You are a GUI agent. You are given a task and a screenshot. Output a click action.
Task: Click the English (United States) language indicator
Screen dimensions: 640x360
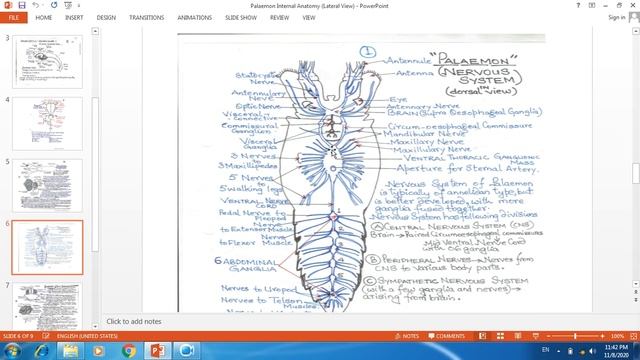click(x=87, y=336)
